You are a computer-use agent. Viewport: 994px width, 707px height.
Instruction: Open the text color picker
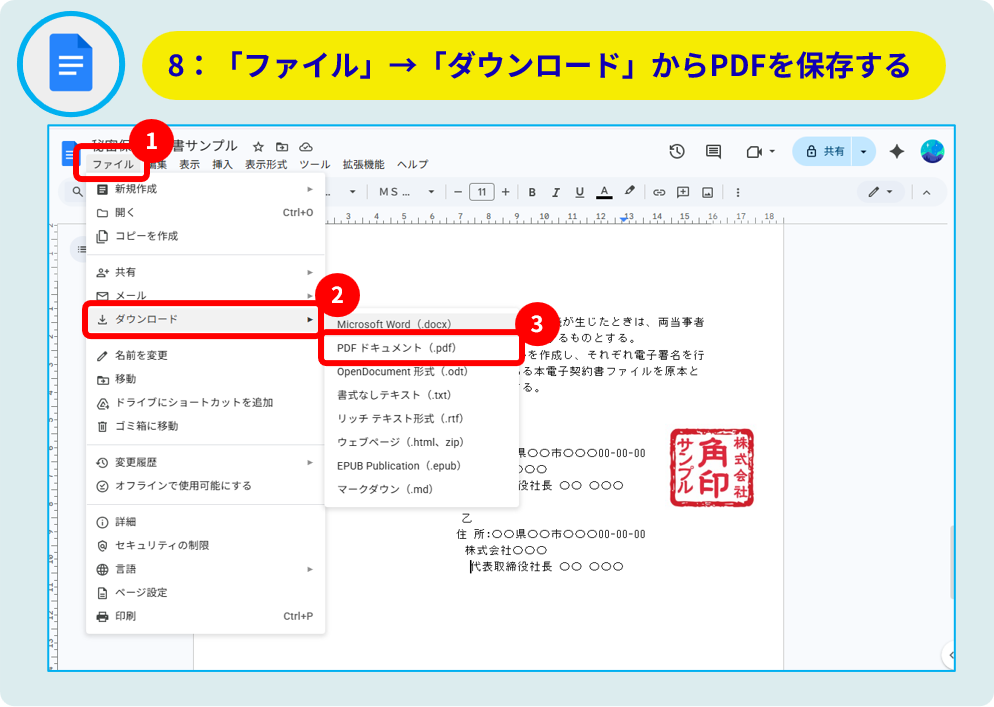604,192
